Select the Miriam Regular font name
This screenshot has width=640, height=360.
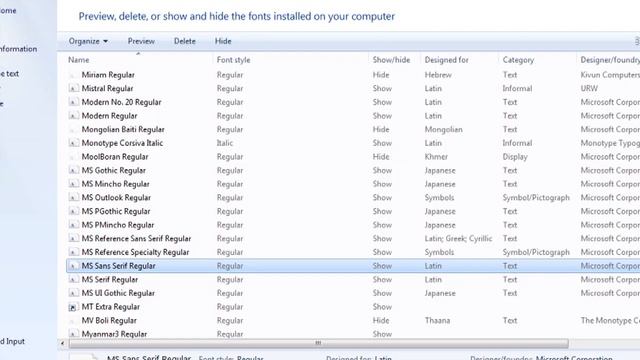point(108,75)
